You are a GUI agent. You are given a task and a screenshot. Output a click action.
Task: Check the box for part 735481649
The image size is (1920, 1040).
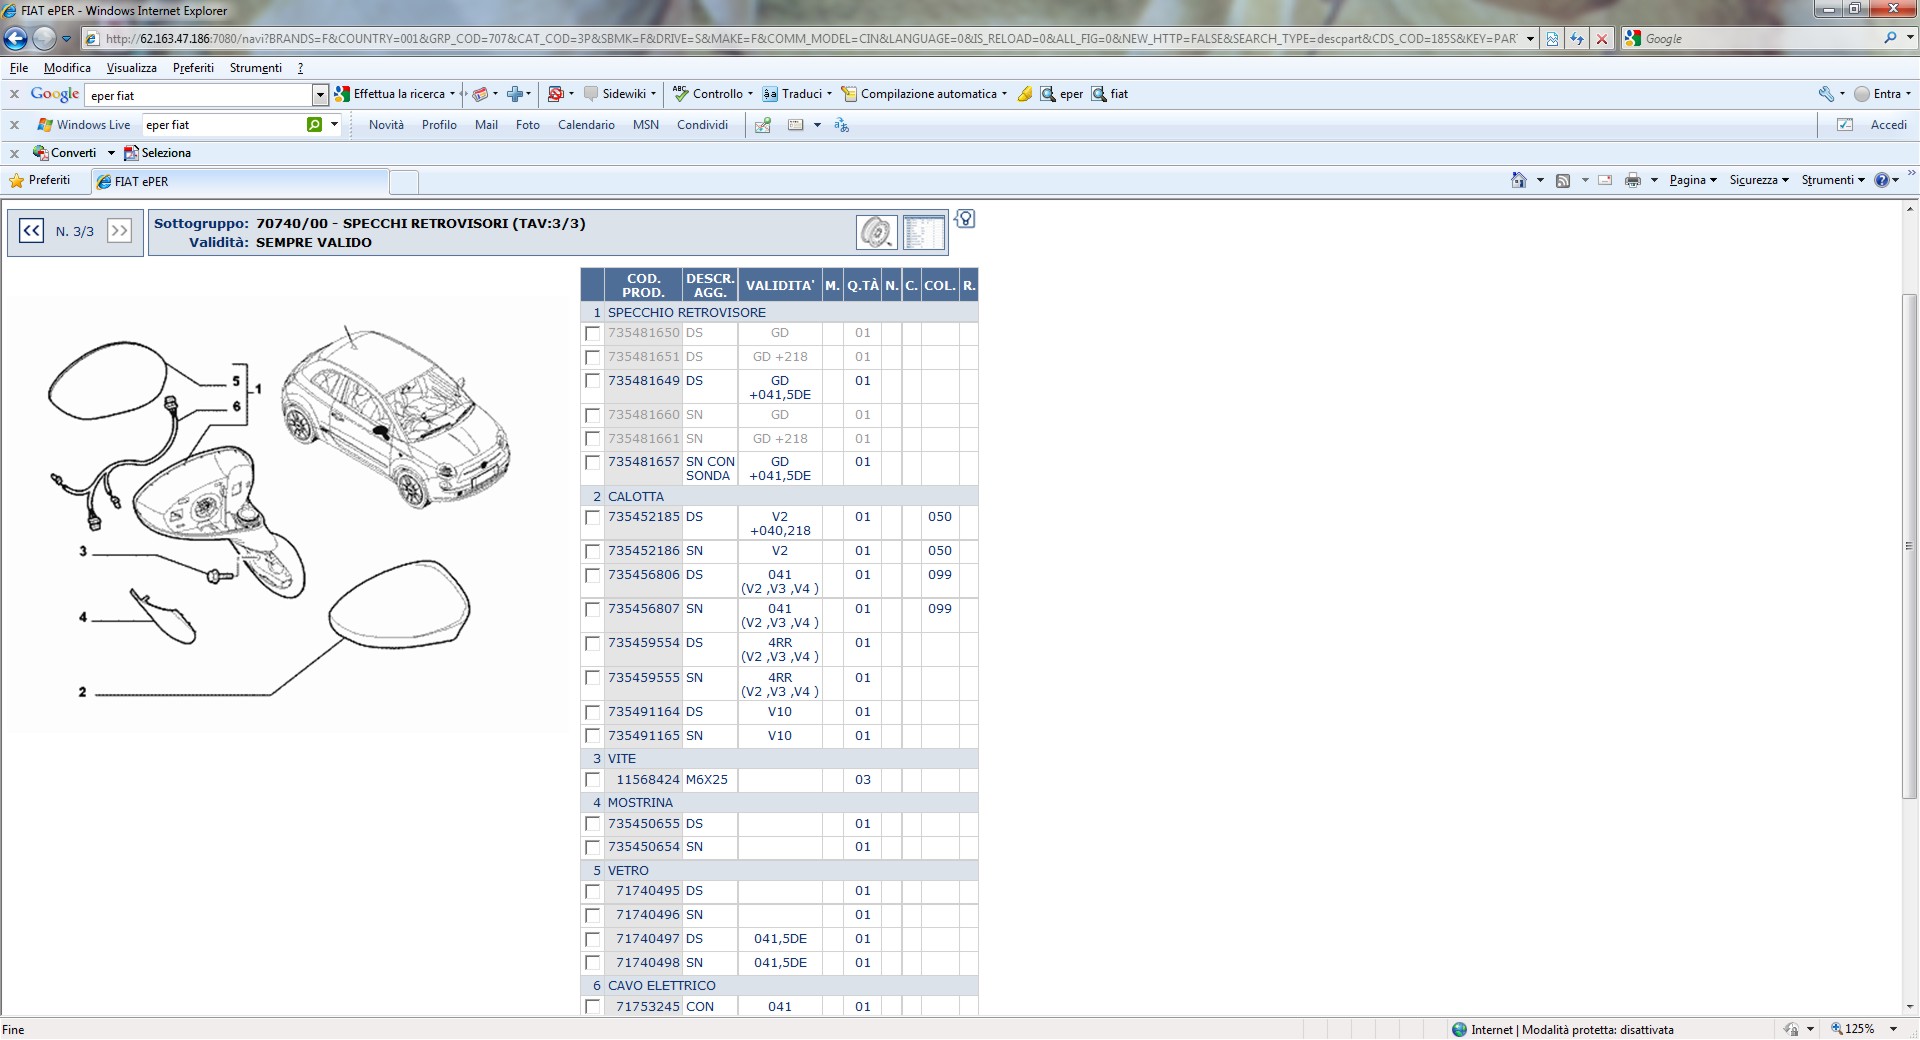coord(592,381)
